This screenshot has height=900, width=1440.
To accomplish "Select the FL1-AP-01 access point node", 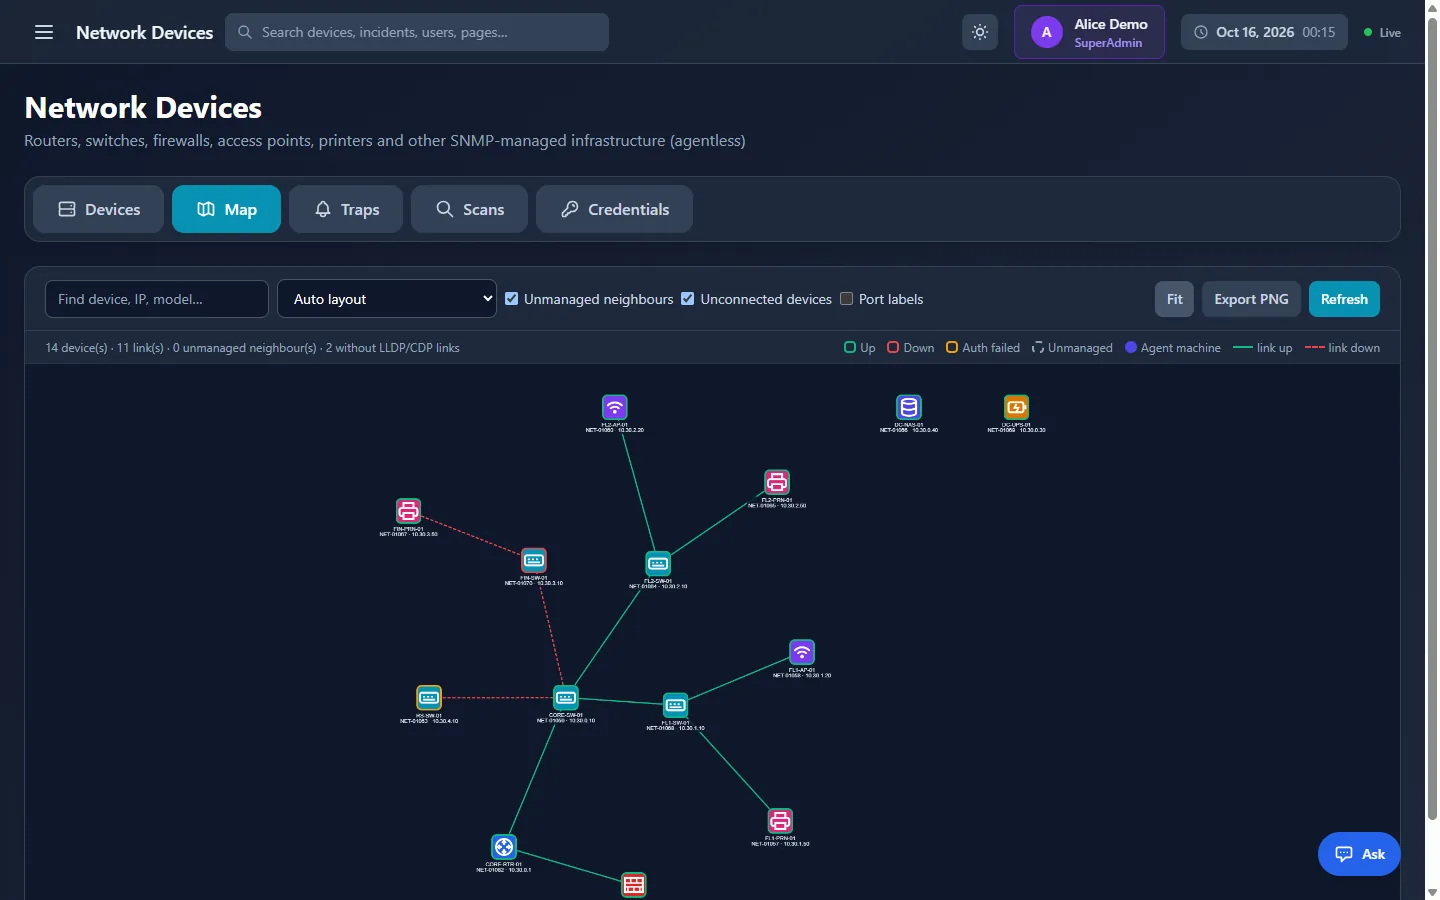I will pos(802,652).
